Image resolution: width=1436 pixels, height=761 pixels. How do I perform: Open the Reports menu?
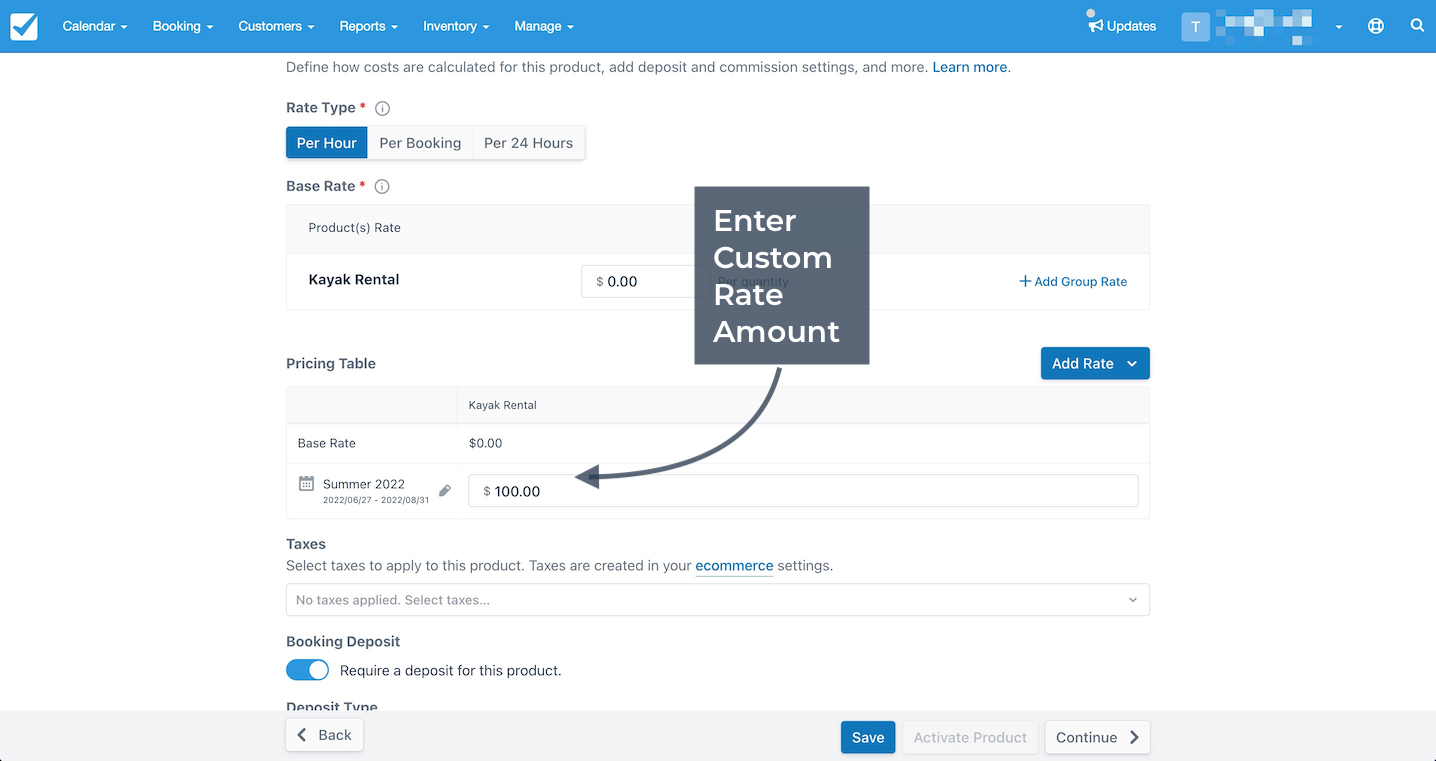(369, 26)
